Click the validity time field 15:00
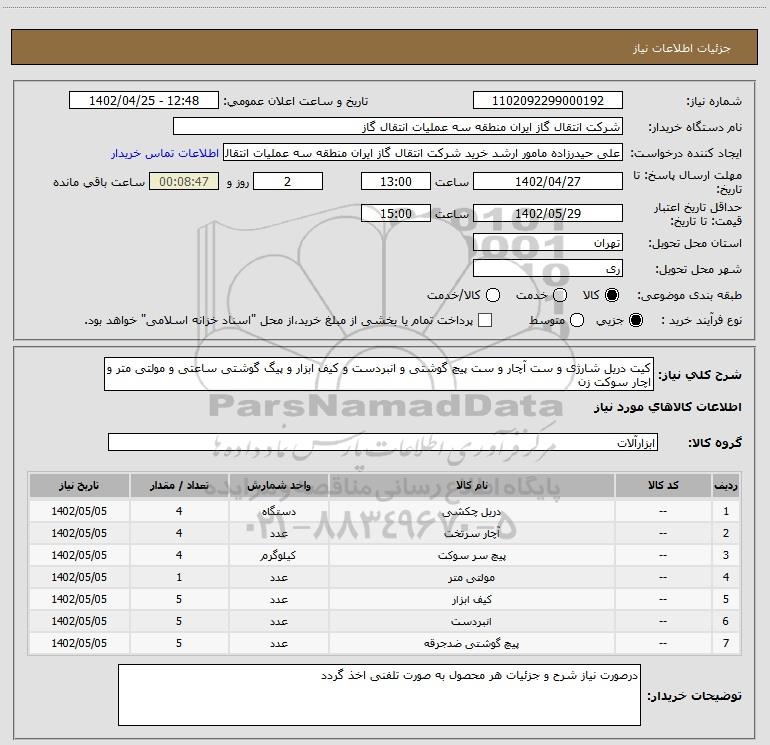Image resolution: width=770 pixels, height=745 pixels. (396, 213)
